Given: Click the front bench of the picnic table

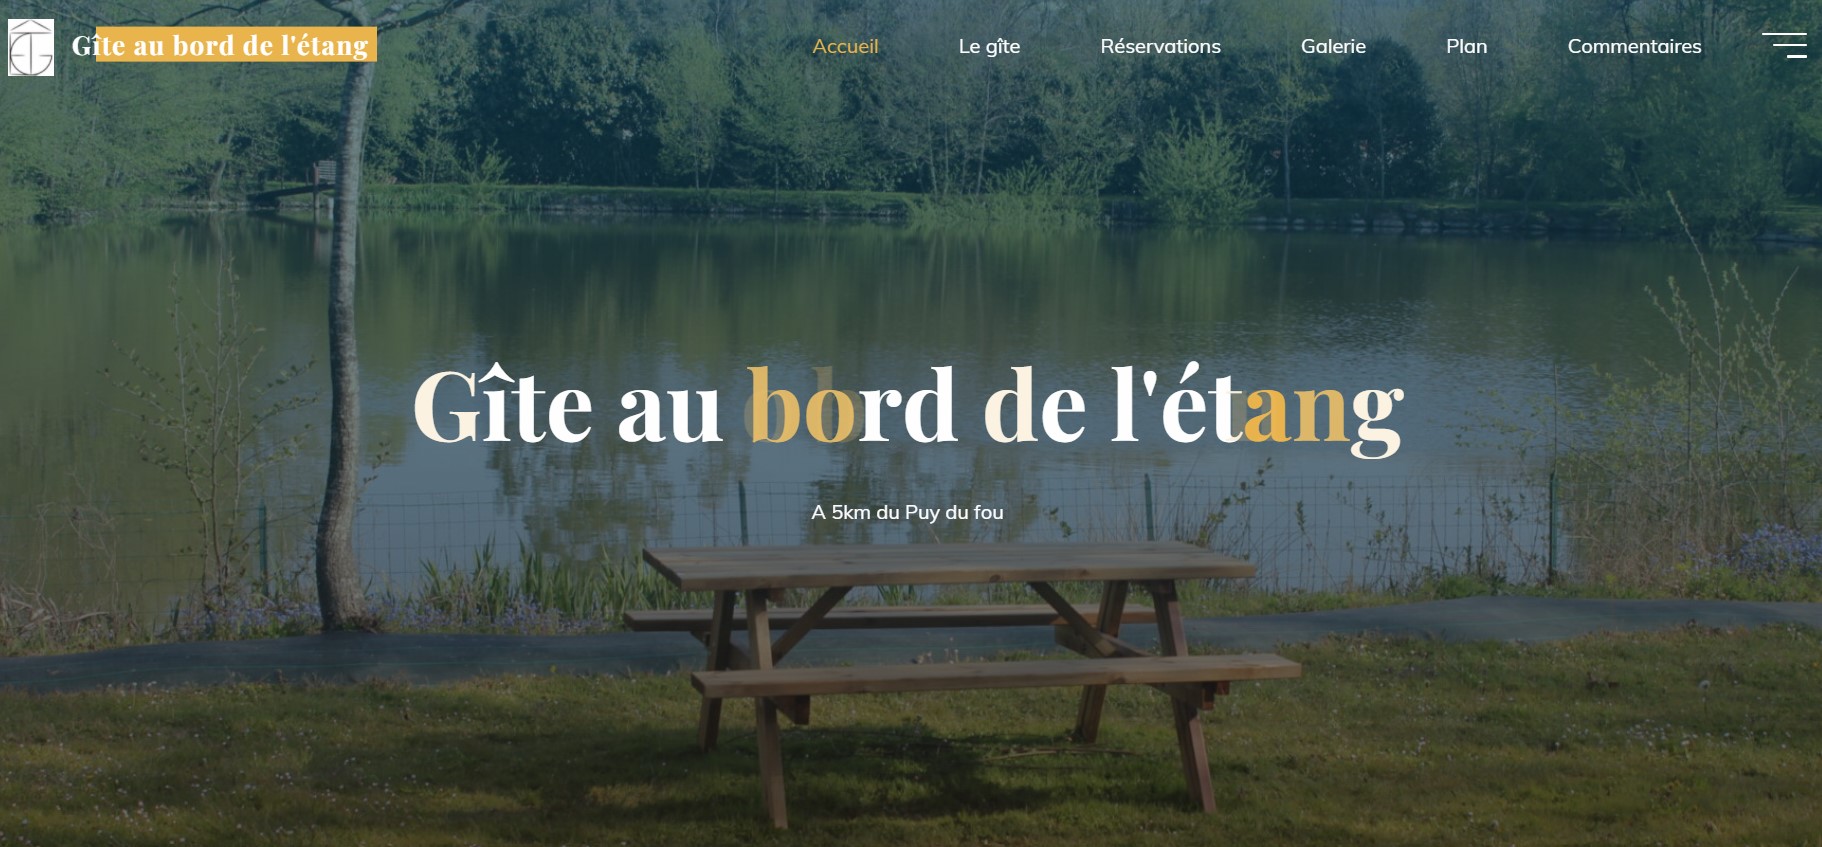Looking at the screenshot, I should click(996, 675).
